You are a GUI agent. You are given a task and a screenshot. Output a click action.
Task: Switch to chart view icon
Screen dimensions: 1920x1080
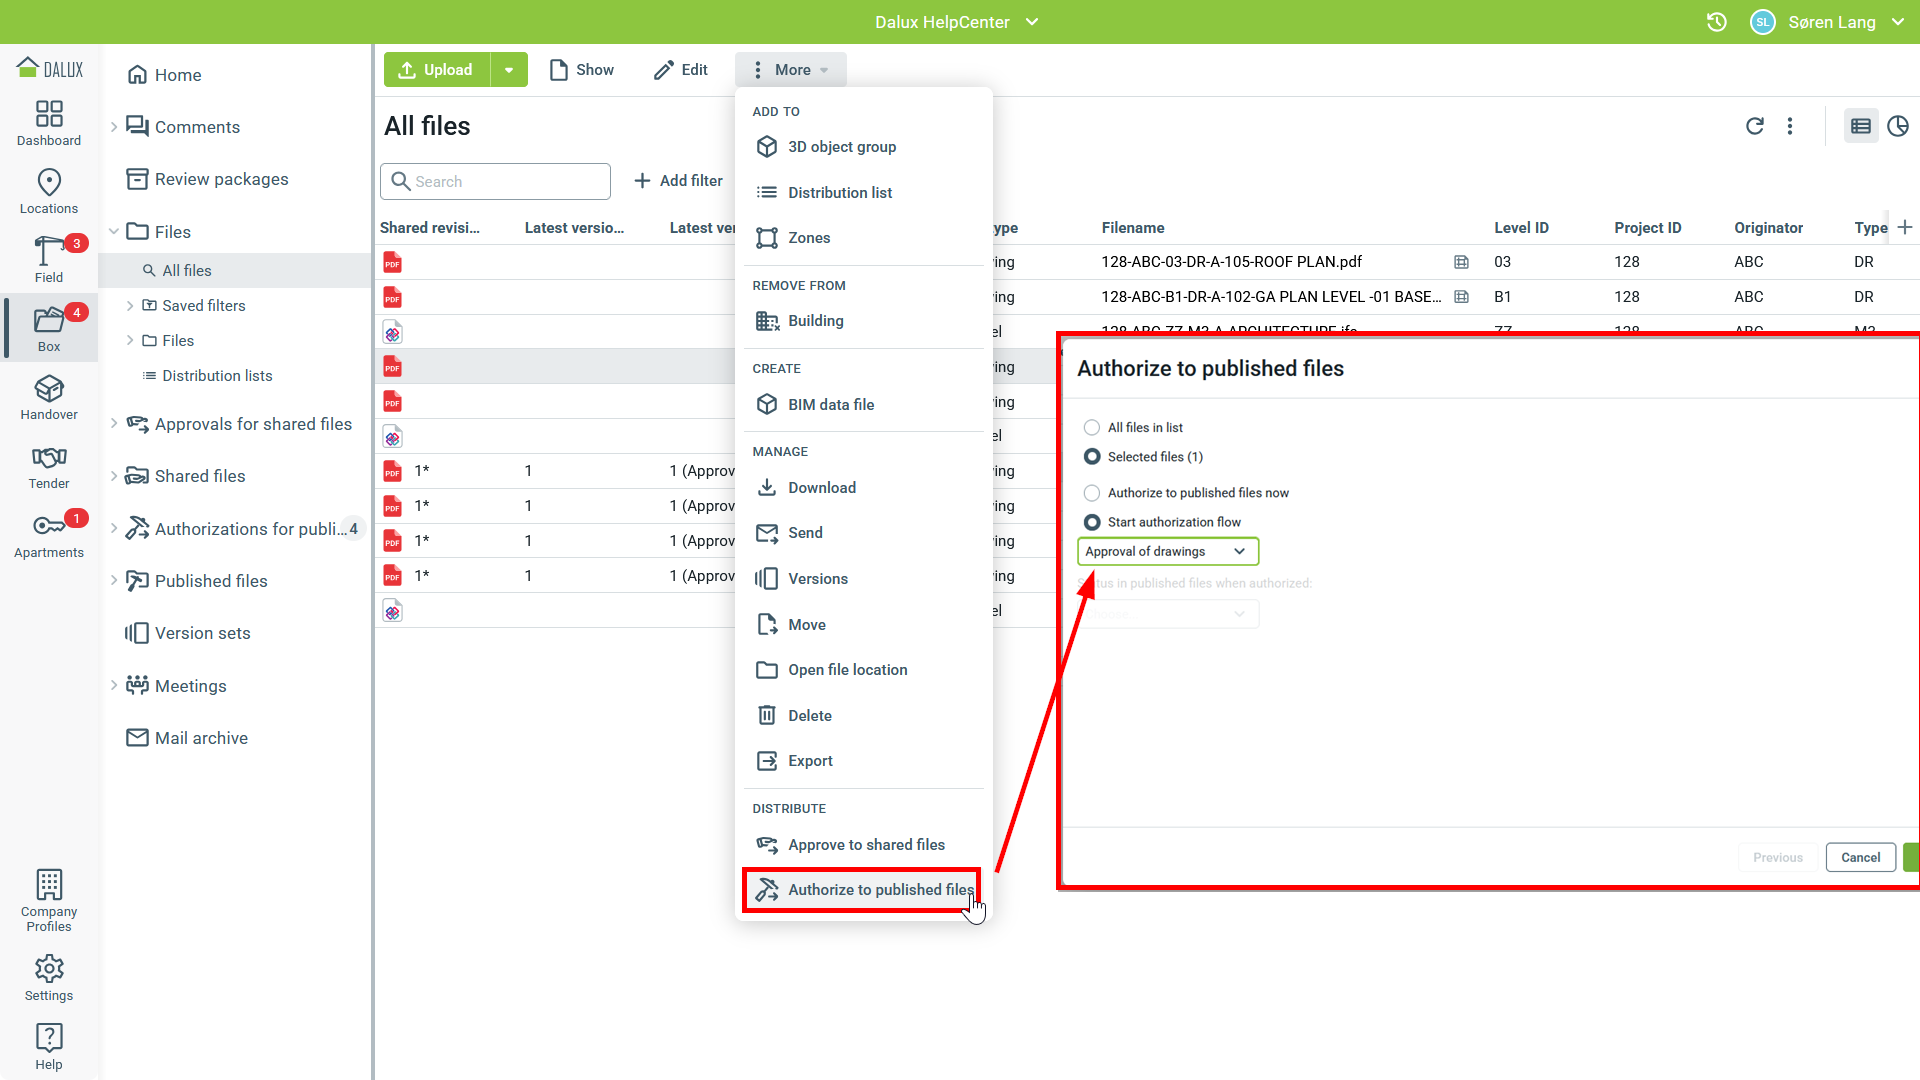[x=1897, y=126]
